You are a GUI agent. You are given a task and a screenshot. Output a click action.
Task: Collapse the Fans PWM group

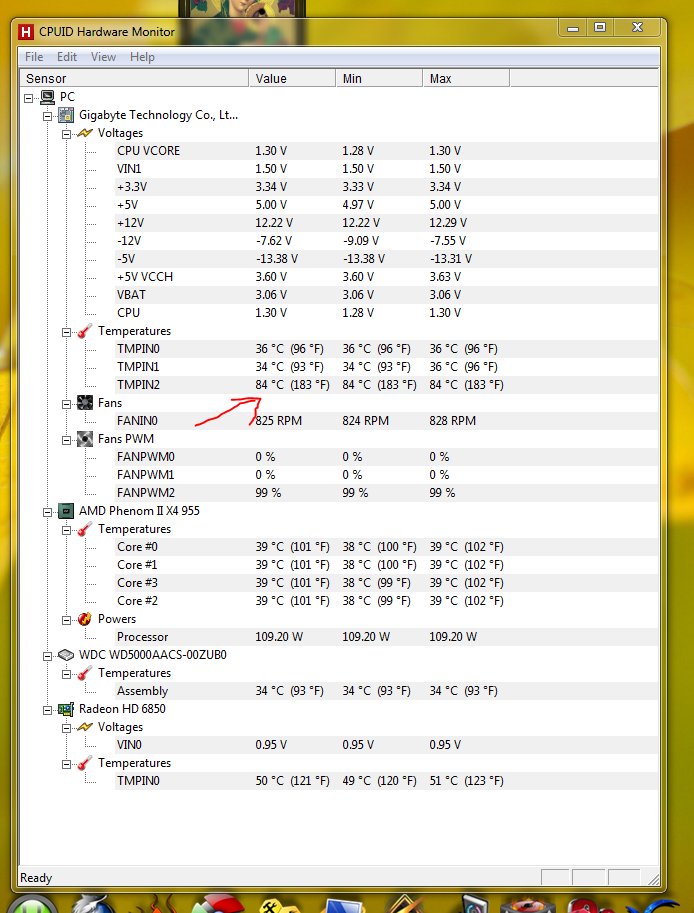coord(66,440)
